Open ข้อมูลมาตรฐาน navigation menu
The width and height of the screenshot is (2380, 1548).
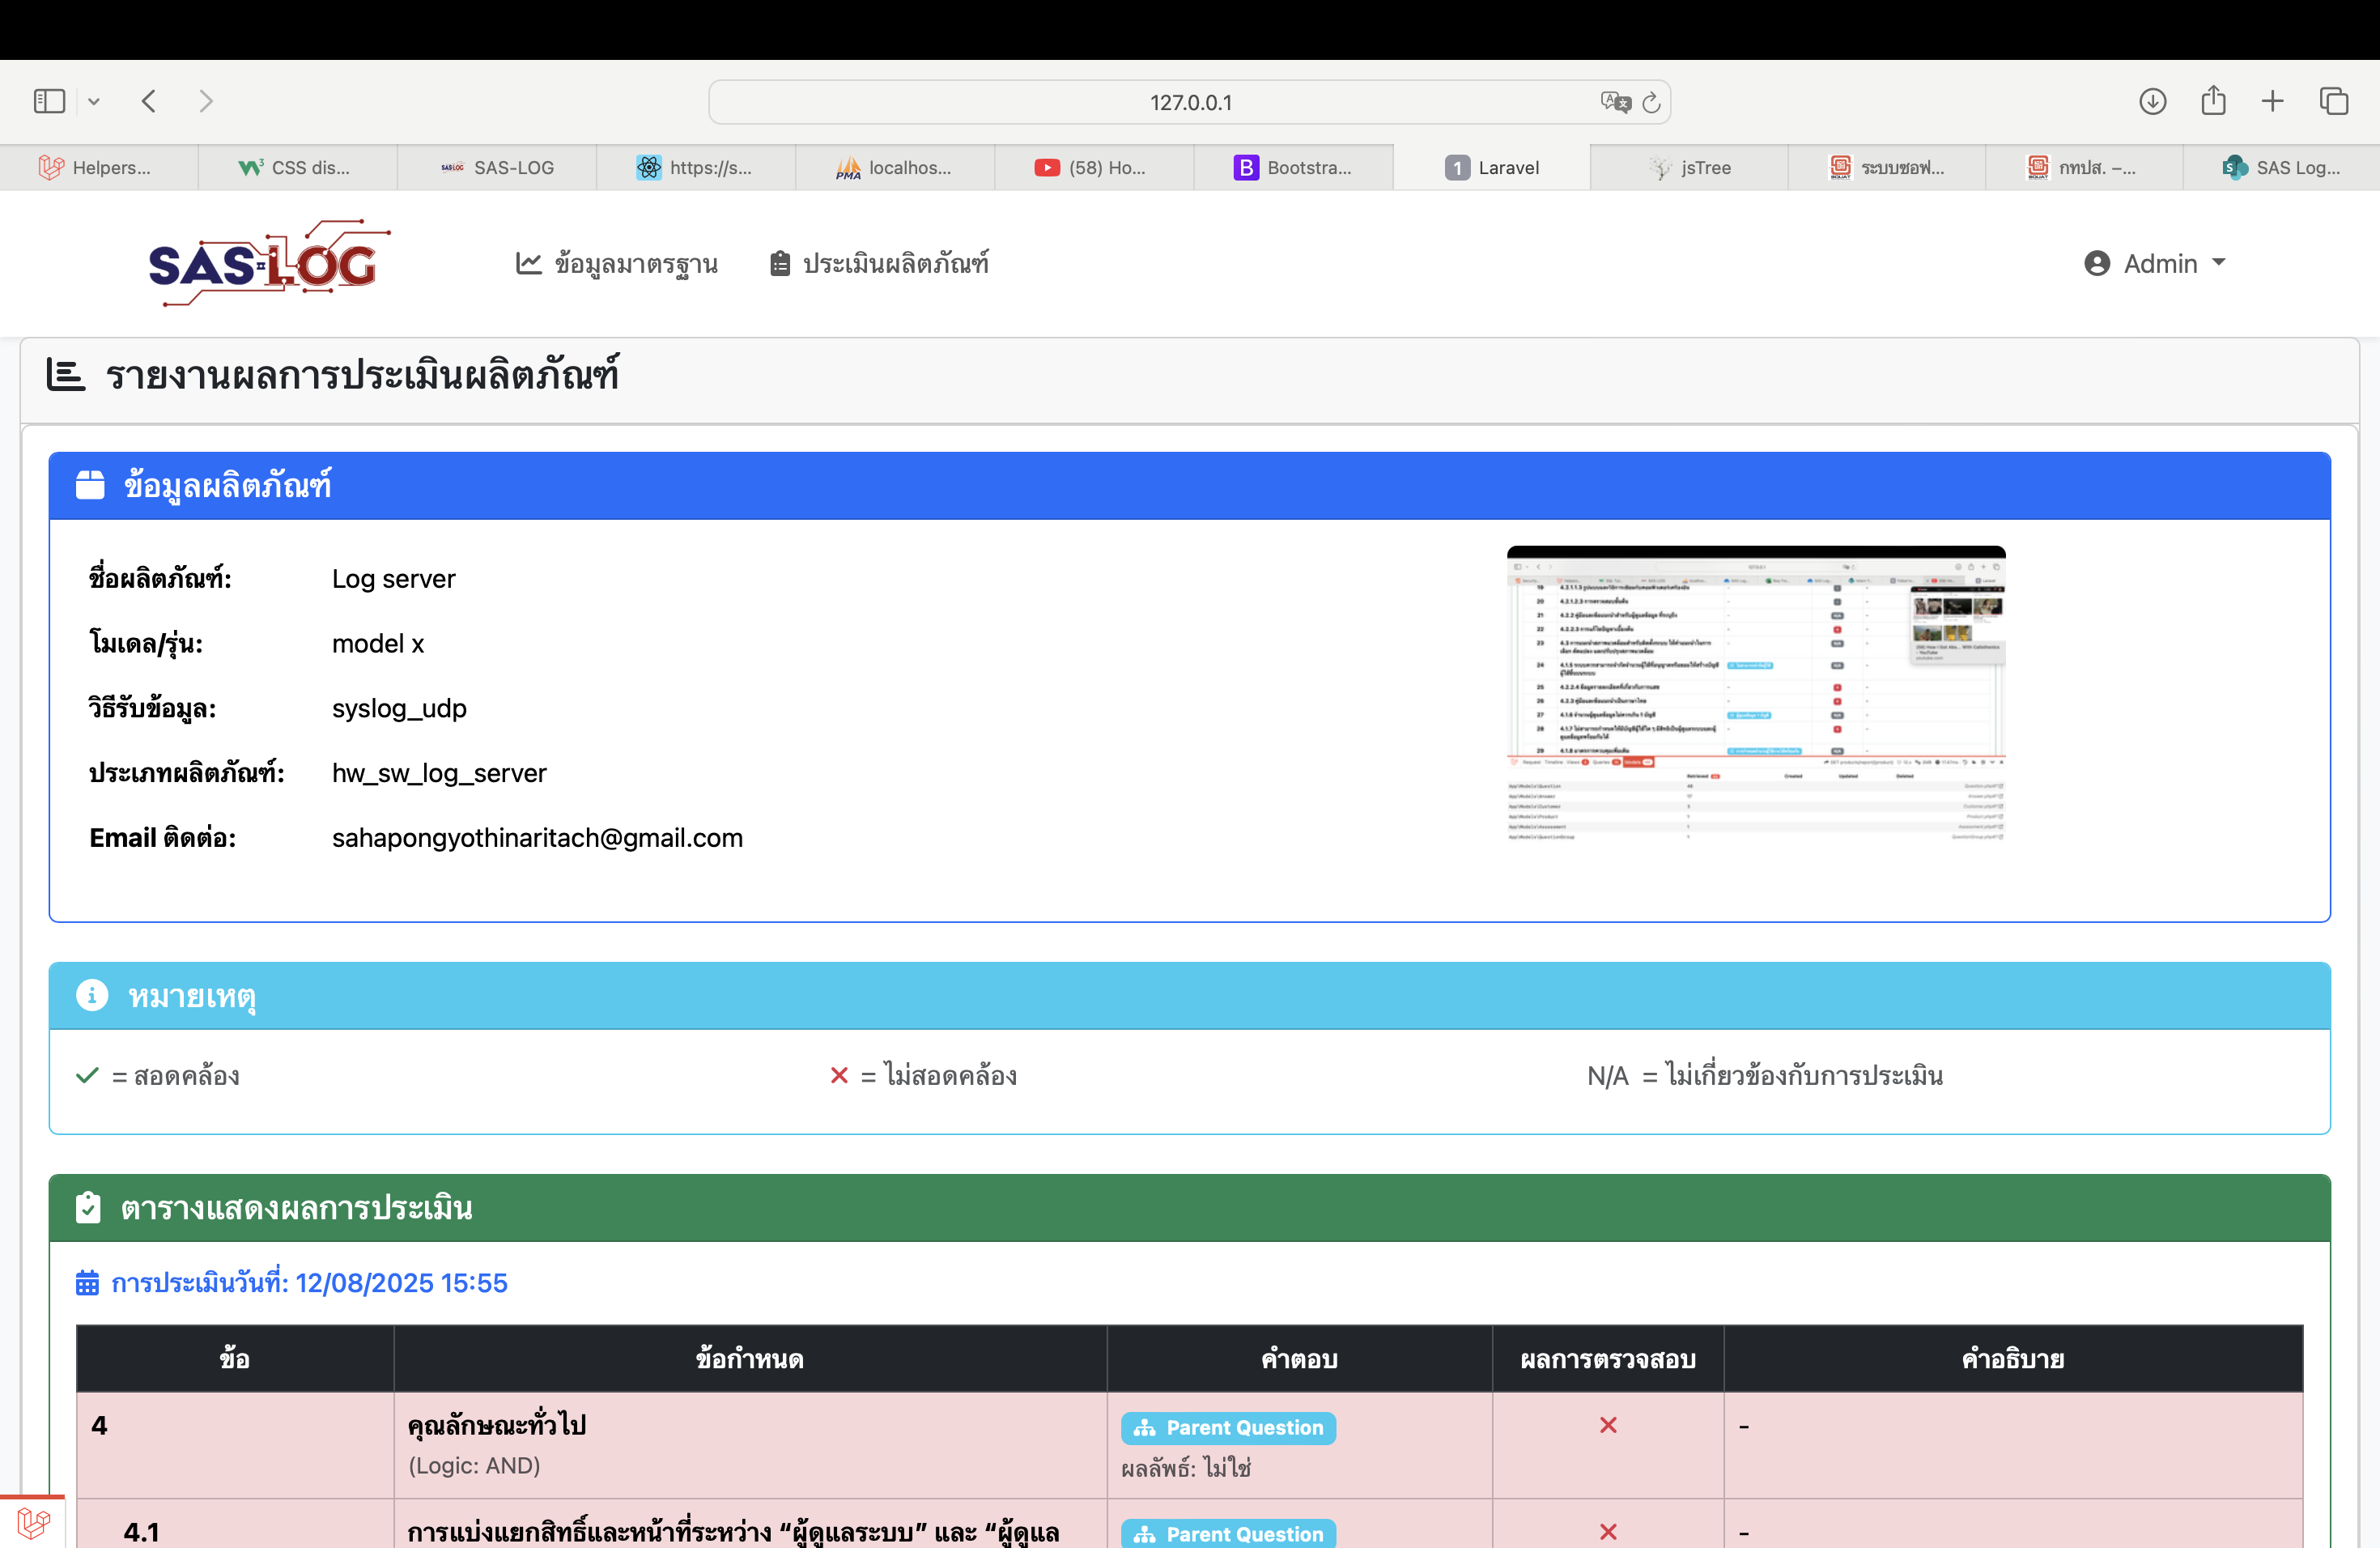pos(616,263)
